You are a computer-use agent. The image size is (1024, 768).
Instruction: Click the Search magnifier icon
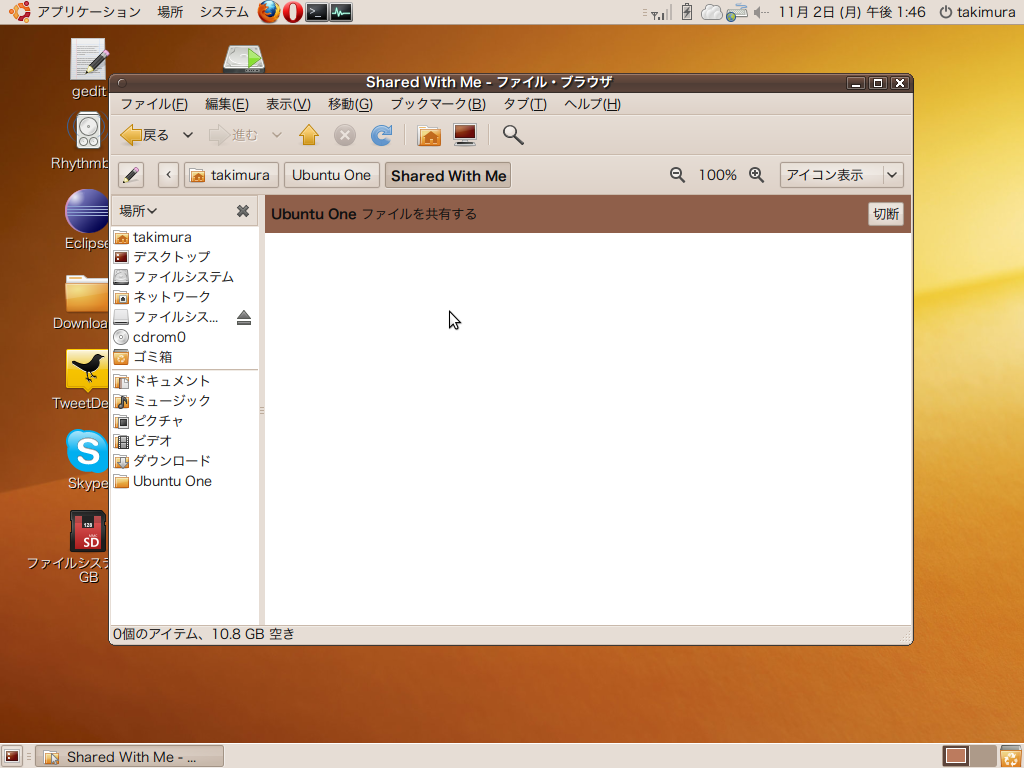pos(513,135)
